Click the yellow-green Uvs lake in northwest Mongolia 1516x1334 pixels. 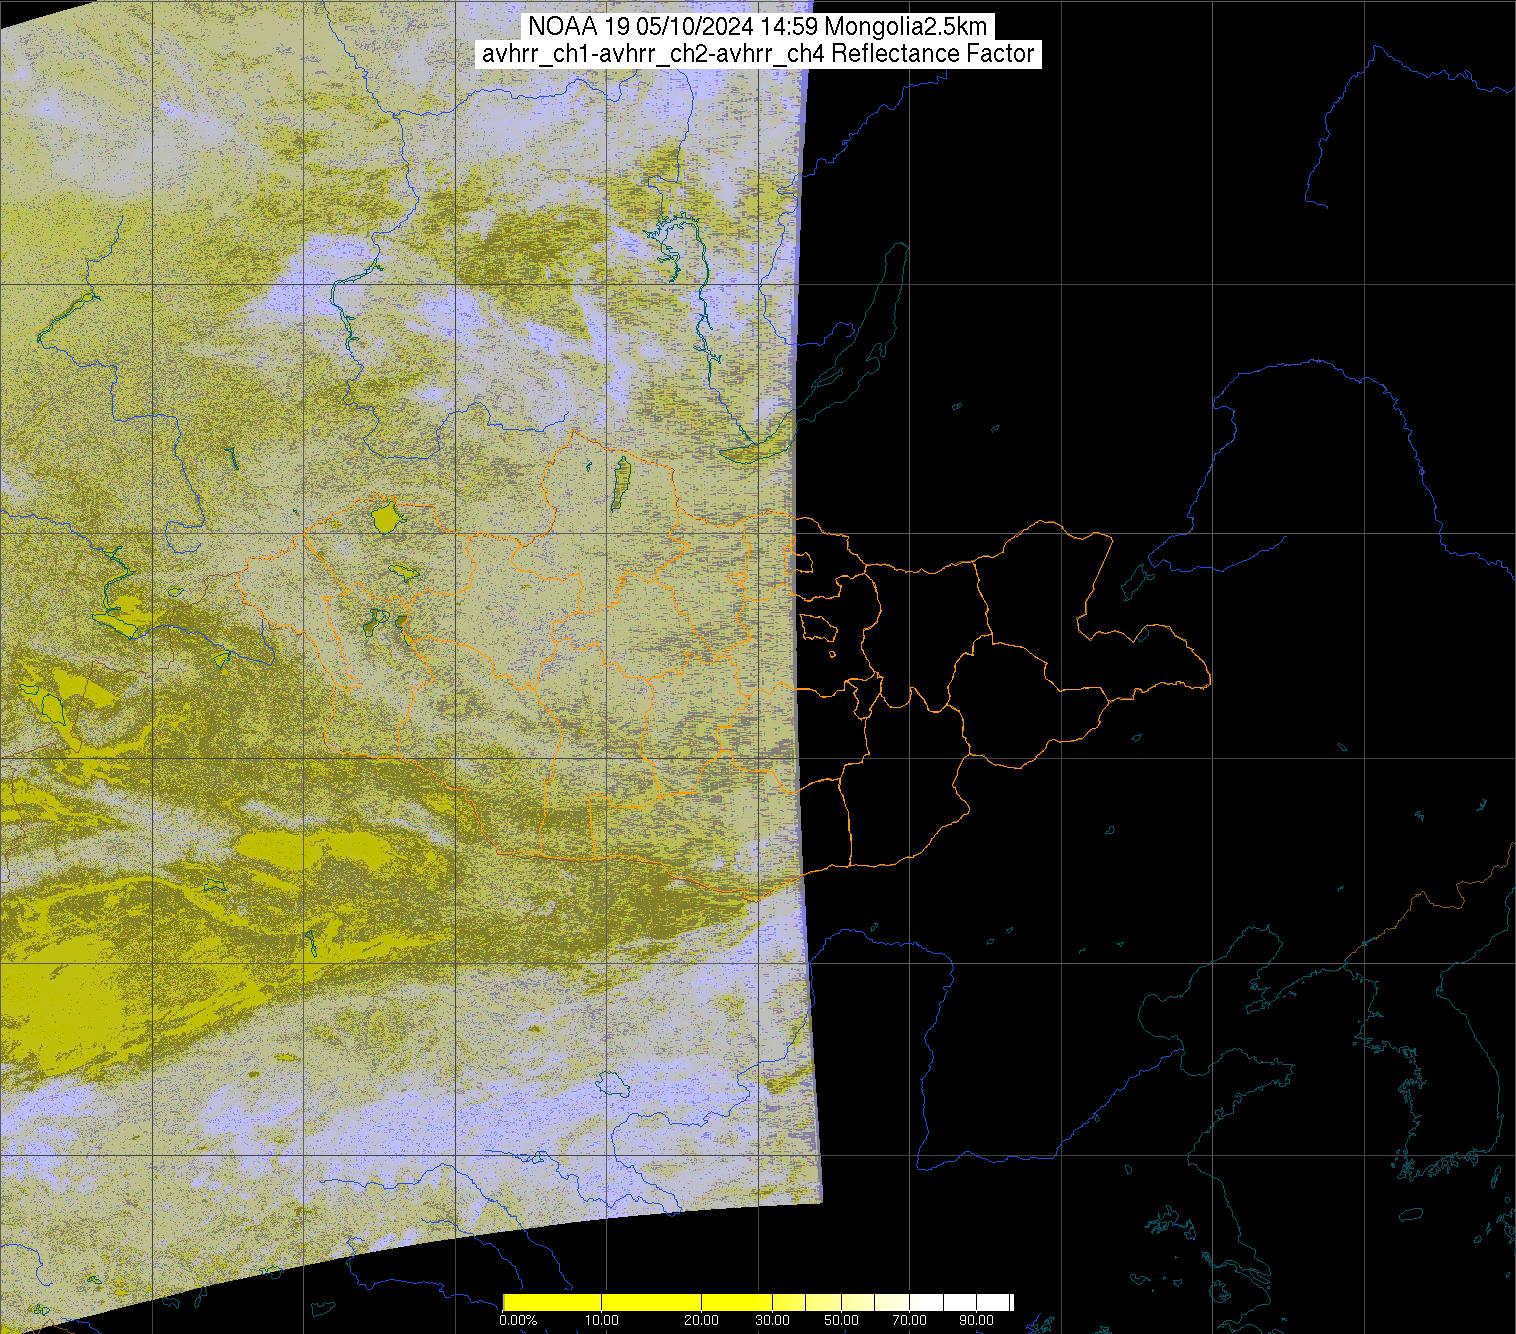(x=383, y=518)
